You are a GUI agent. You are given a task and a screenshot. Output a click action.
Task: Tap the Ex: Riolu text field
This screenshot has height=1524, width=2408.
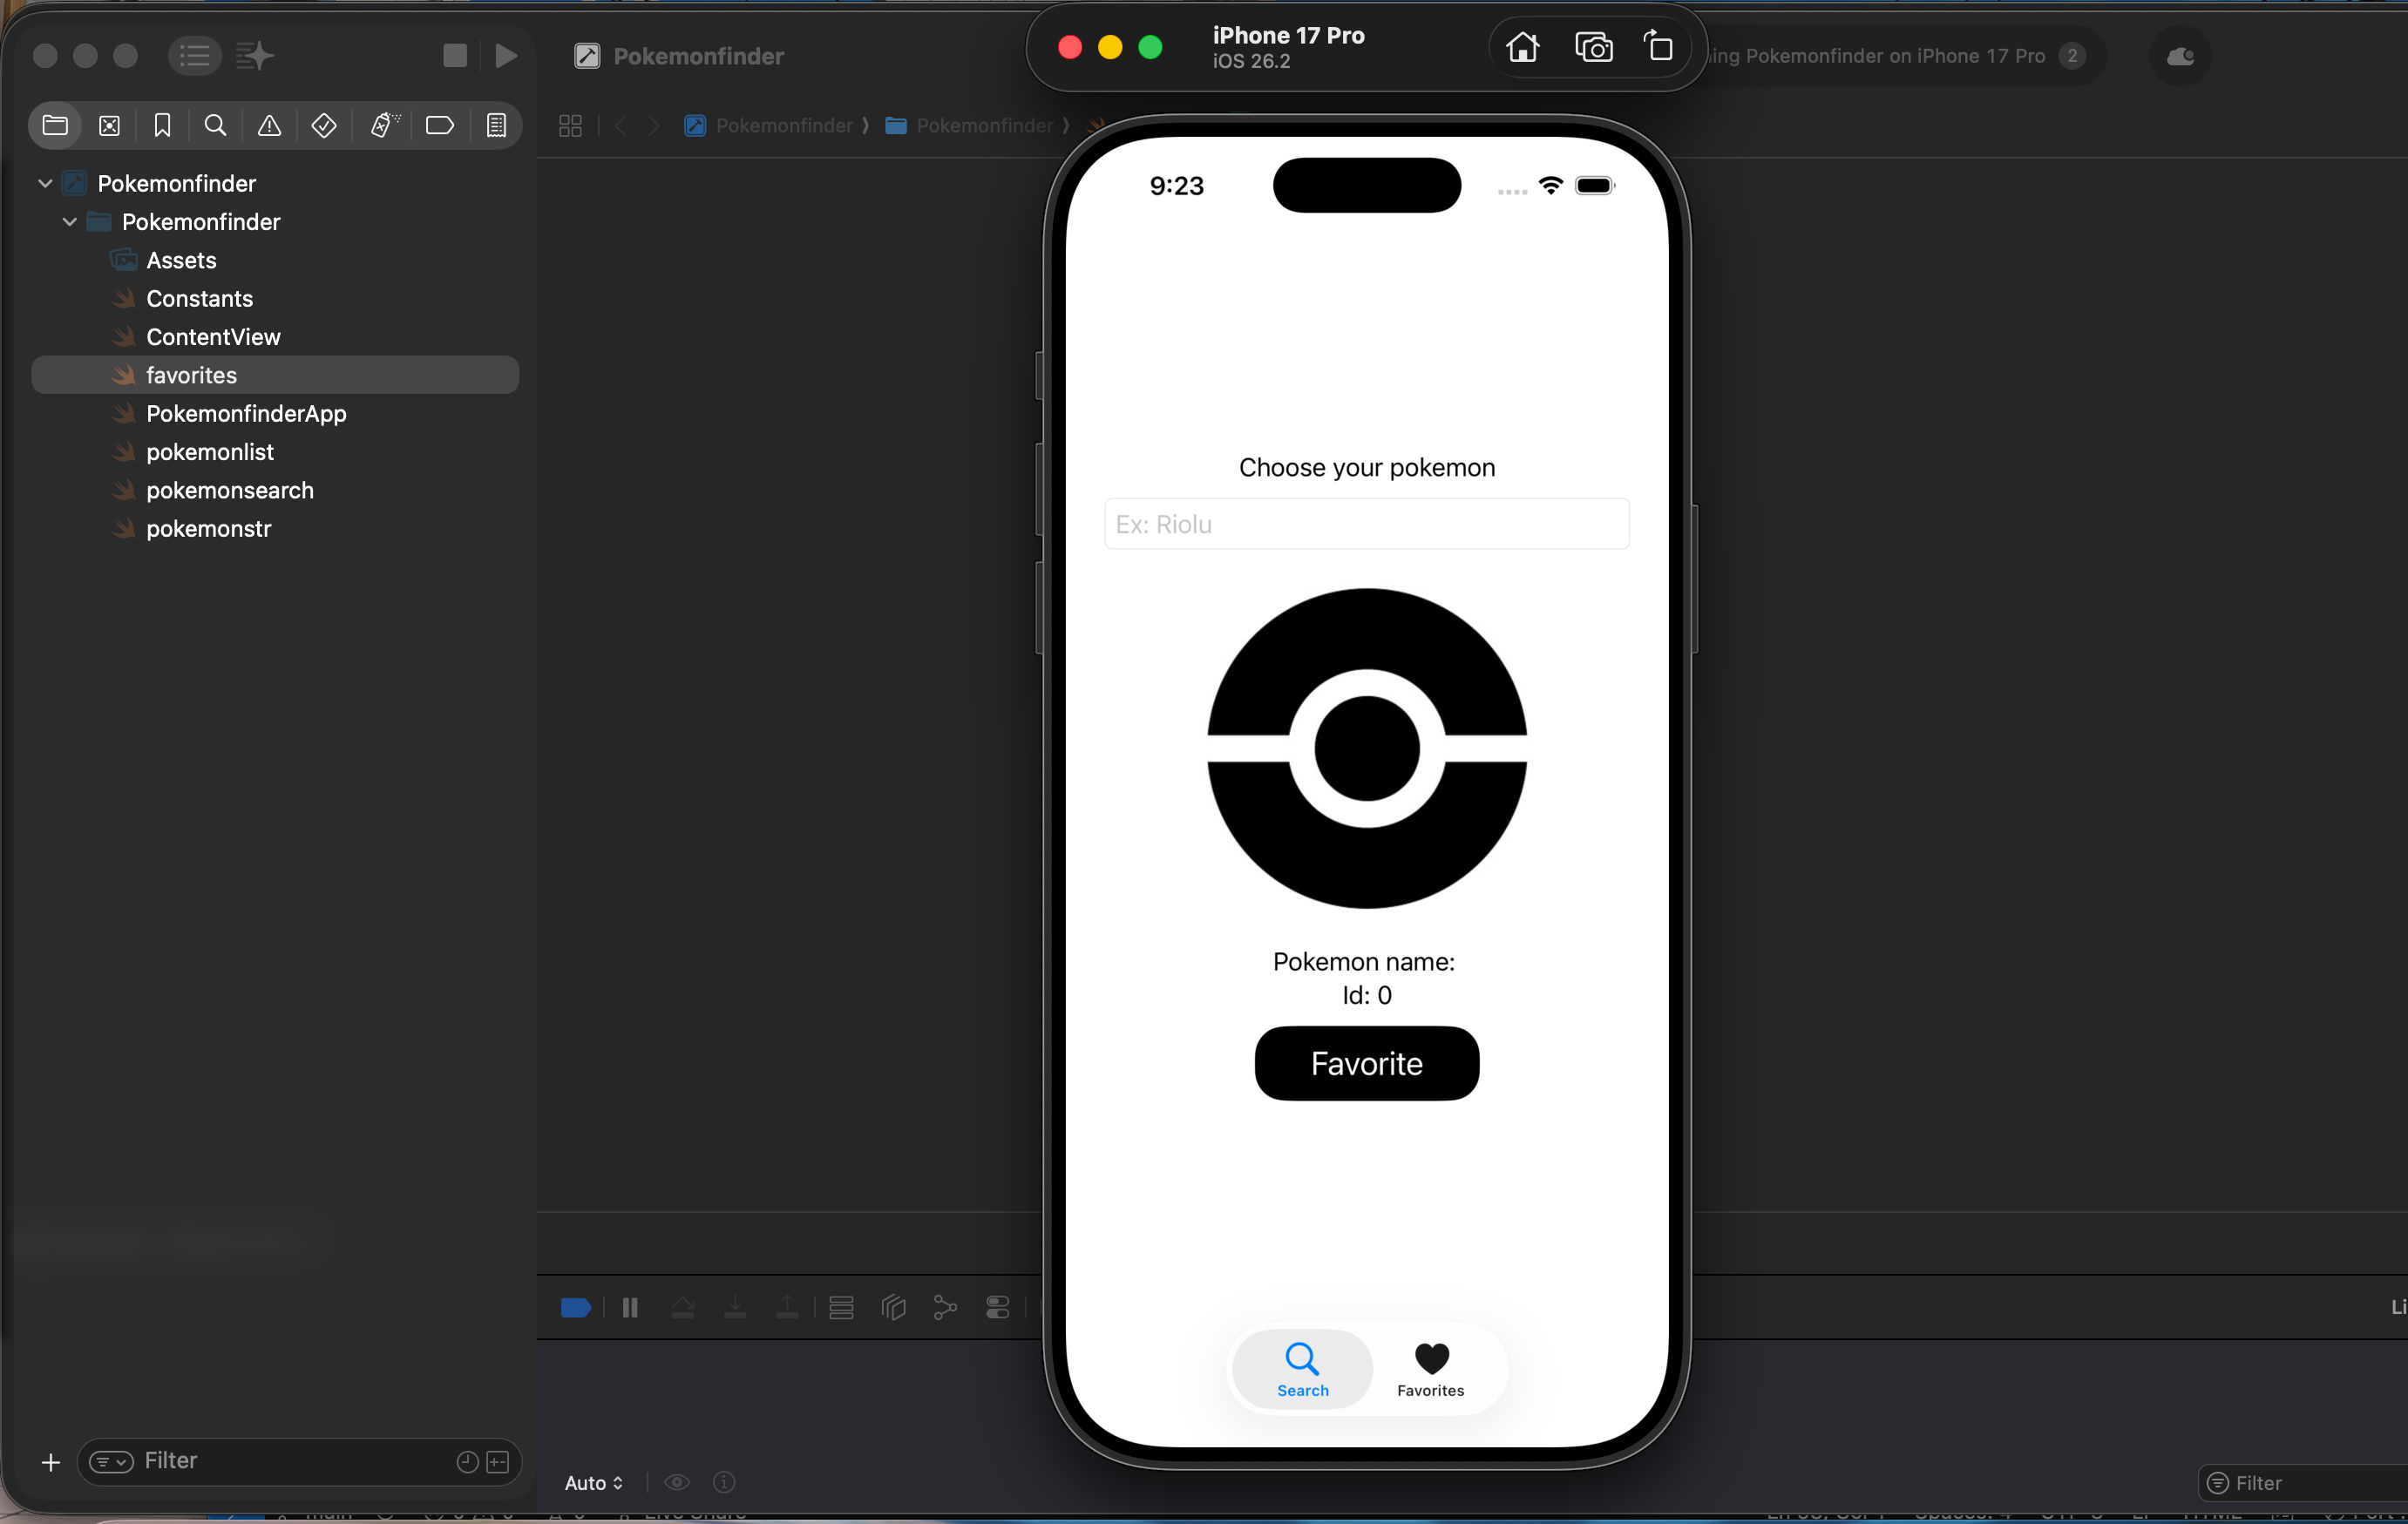1366,523
